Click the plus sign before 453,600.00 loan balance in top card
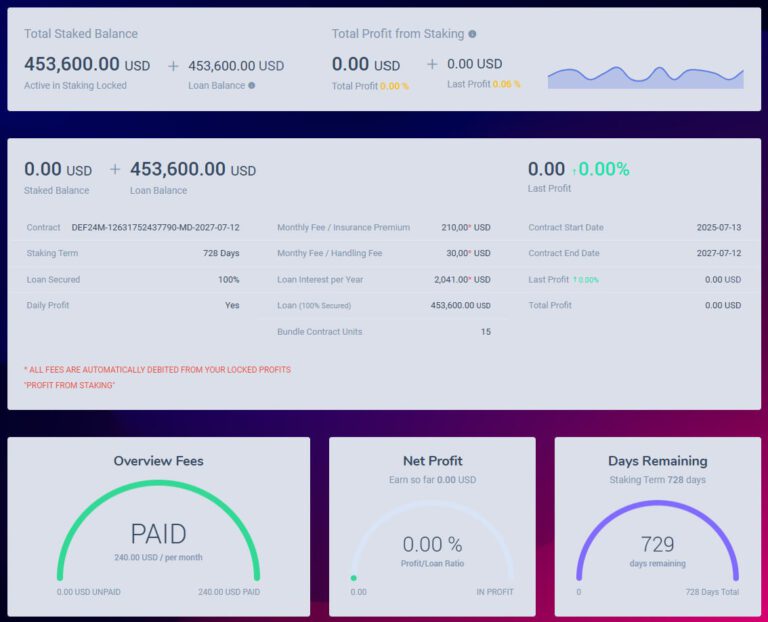The width and height of the screenshot is (768, 622). [x=173, y=66]
